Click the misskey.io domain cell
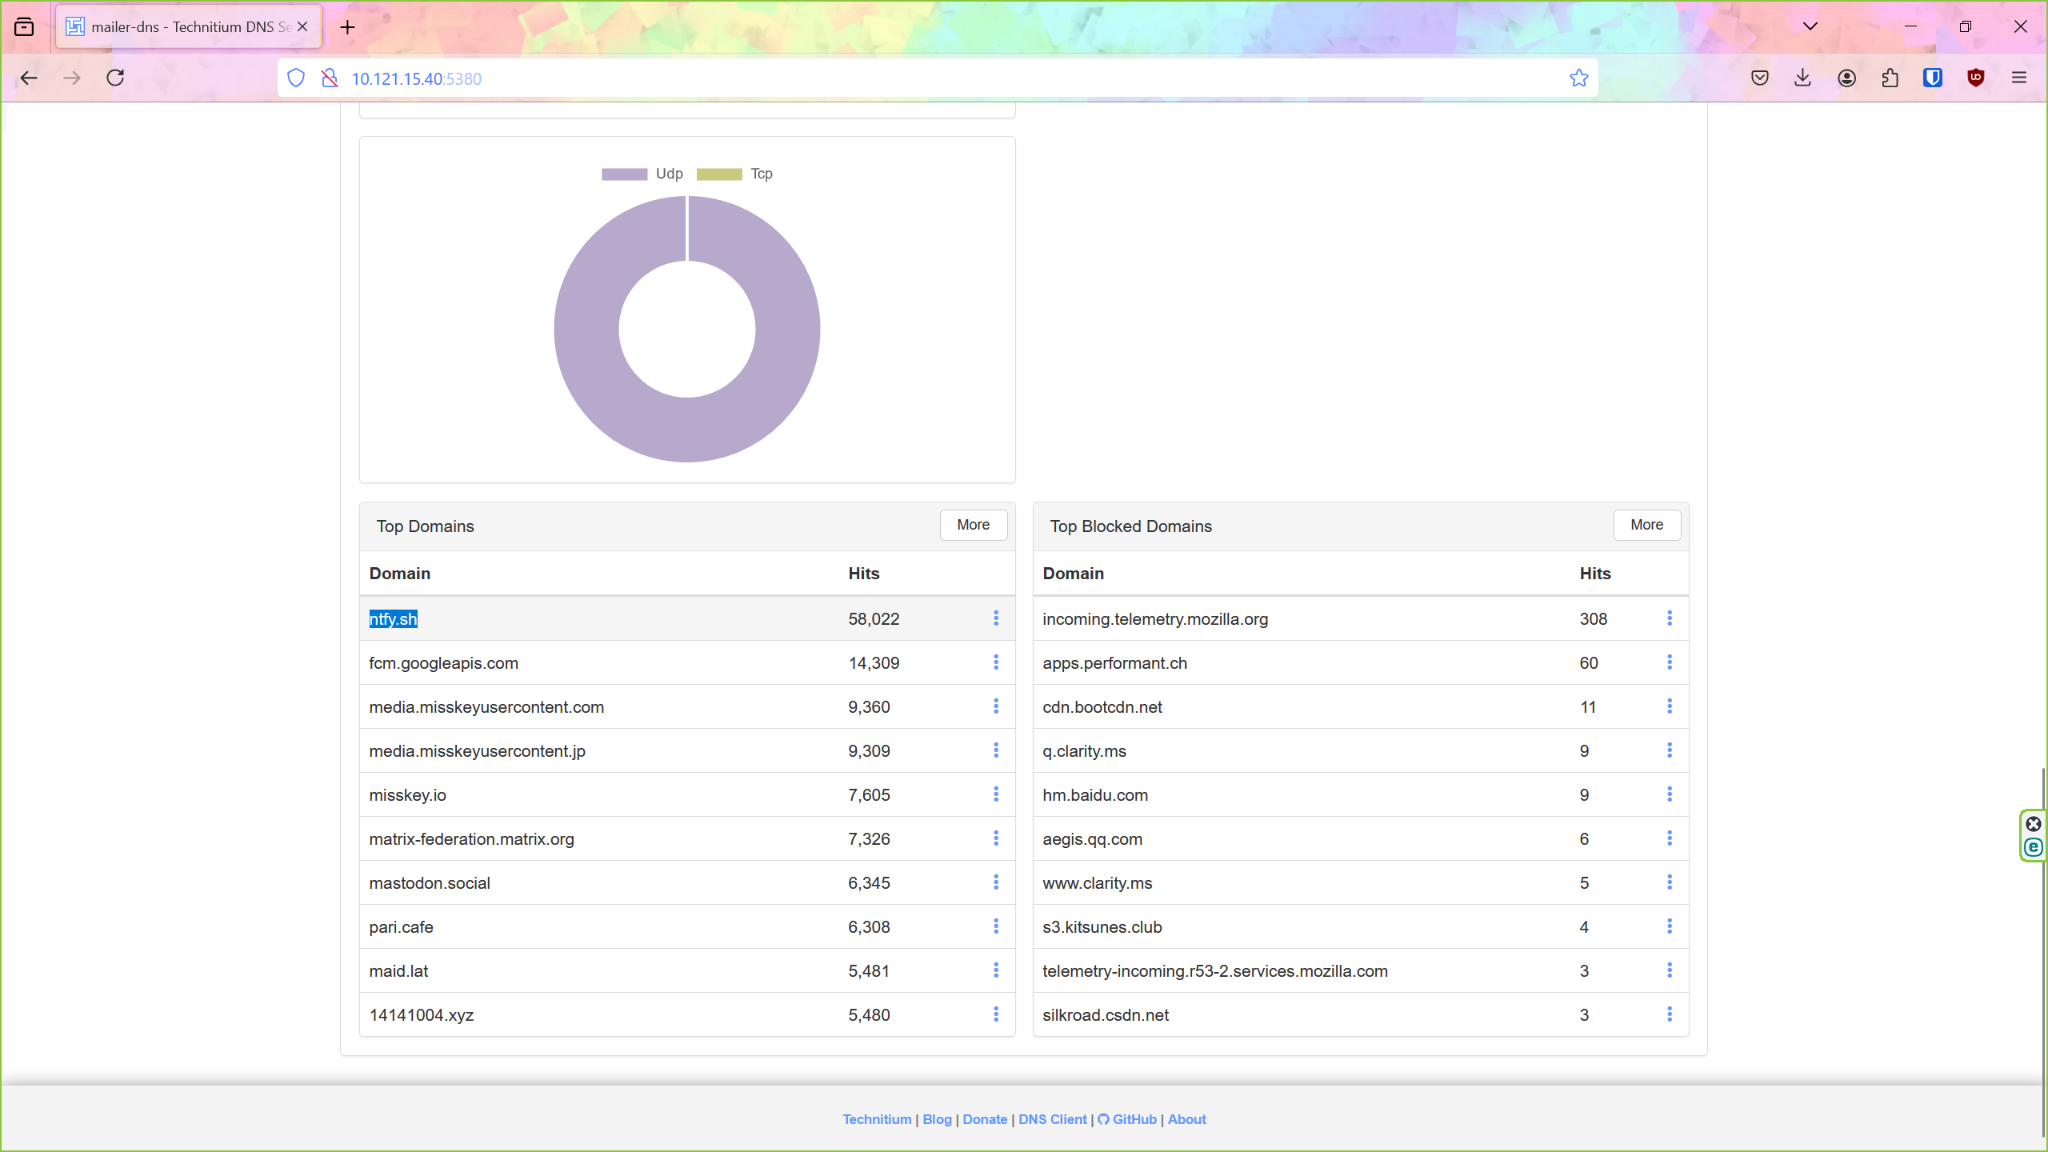Screen dimensions: 2048x1152 click(407, 795)
